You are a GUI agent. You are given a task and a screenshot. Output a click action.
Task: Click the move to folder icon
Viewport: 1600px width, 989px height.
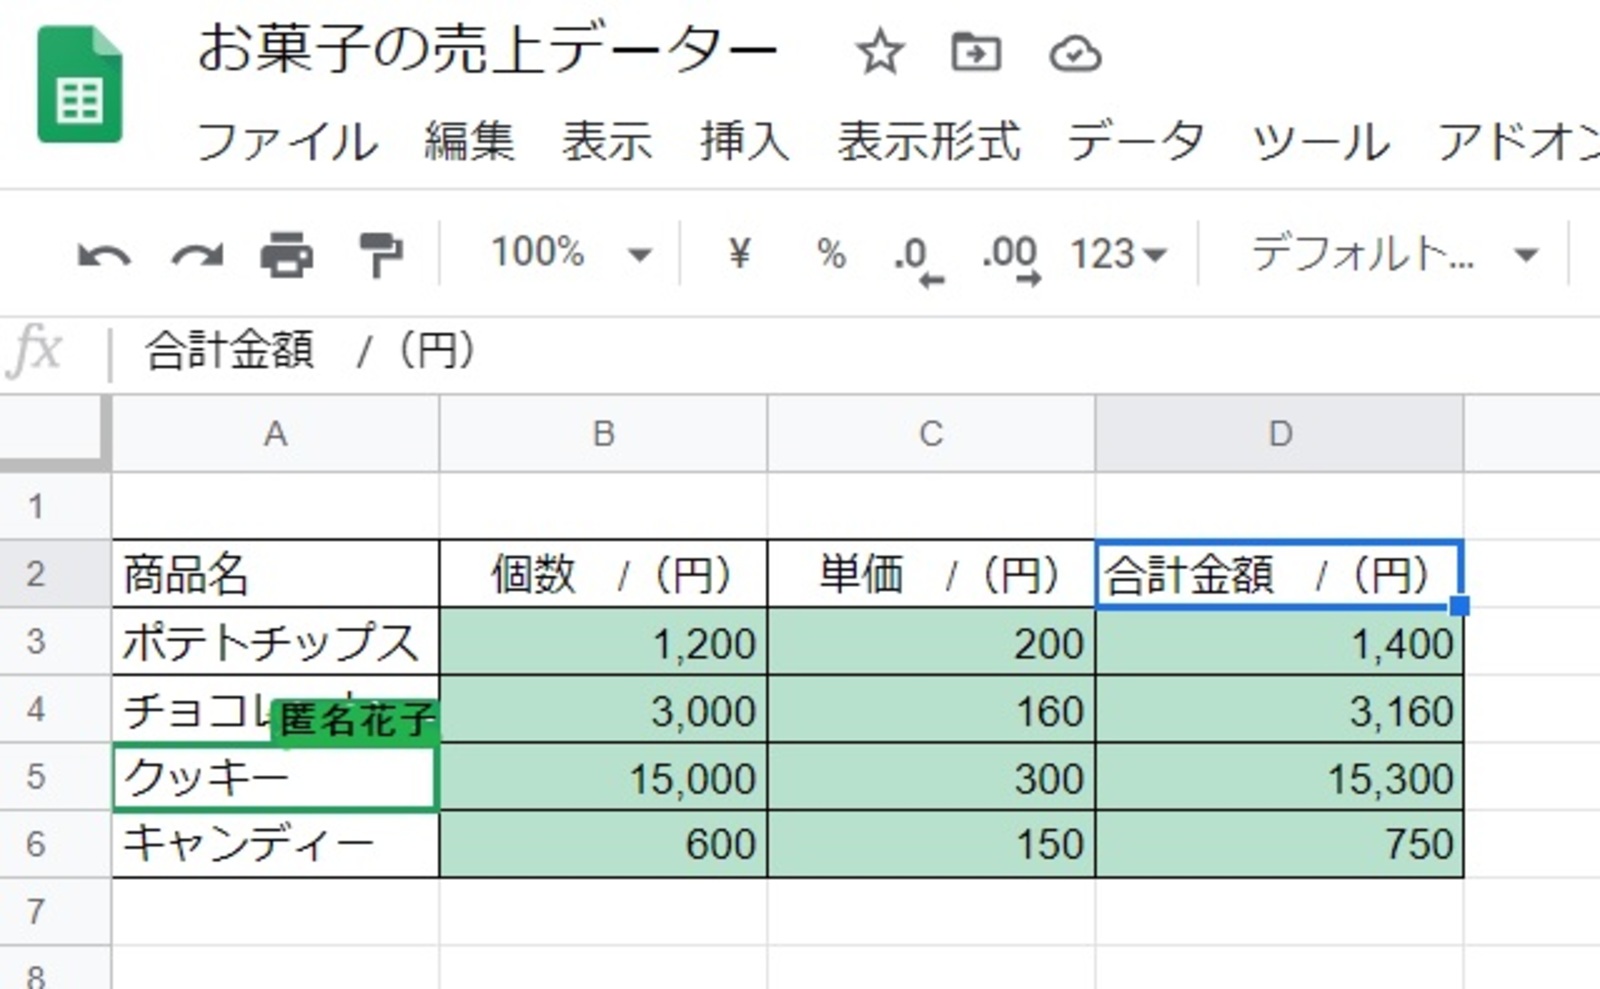pyautogui.click(x=976, y=52)
